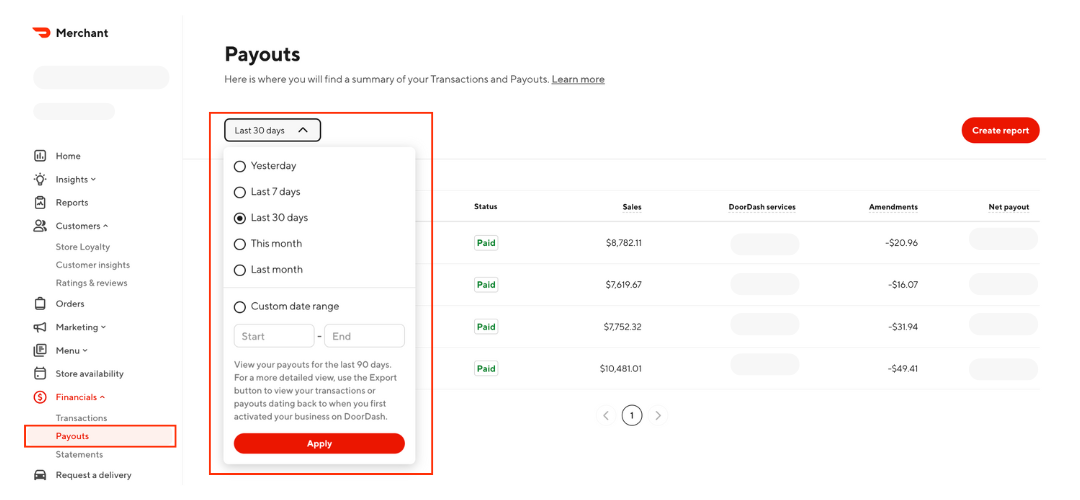Click the End date field

pos(364,336)
